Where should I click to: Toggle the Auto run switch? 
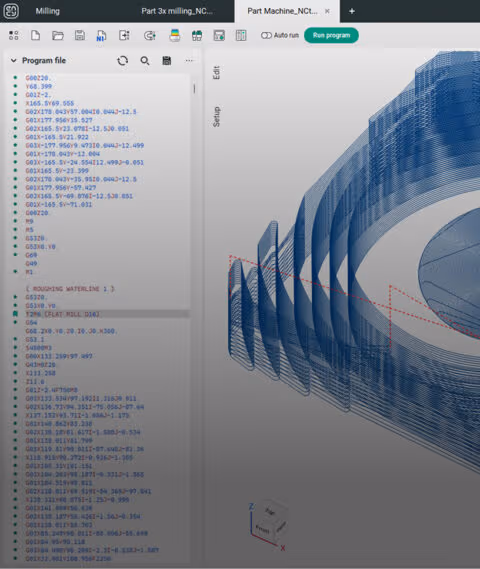266,35
